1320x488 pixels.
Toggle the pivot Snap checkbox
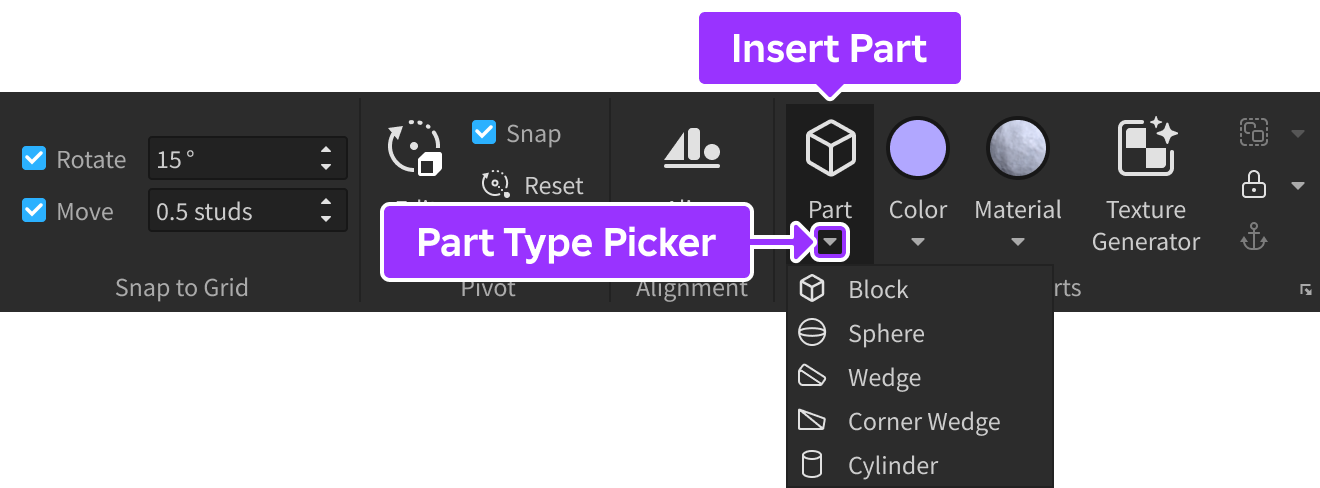pyautogui.click(x=485, y=133)
